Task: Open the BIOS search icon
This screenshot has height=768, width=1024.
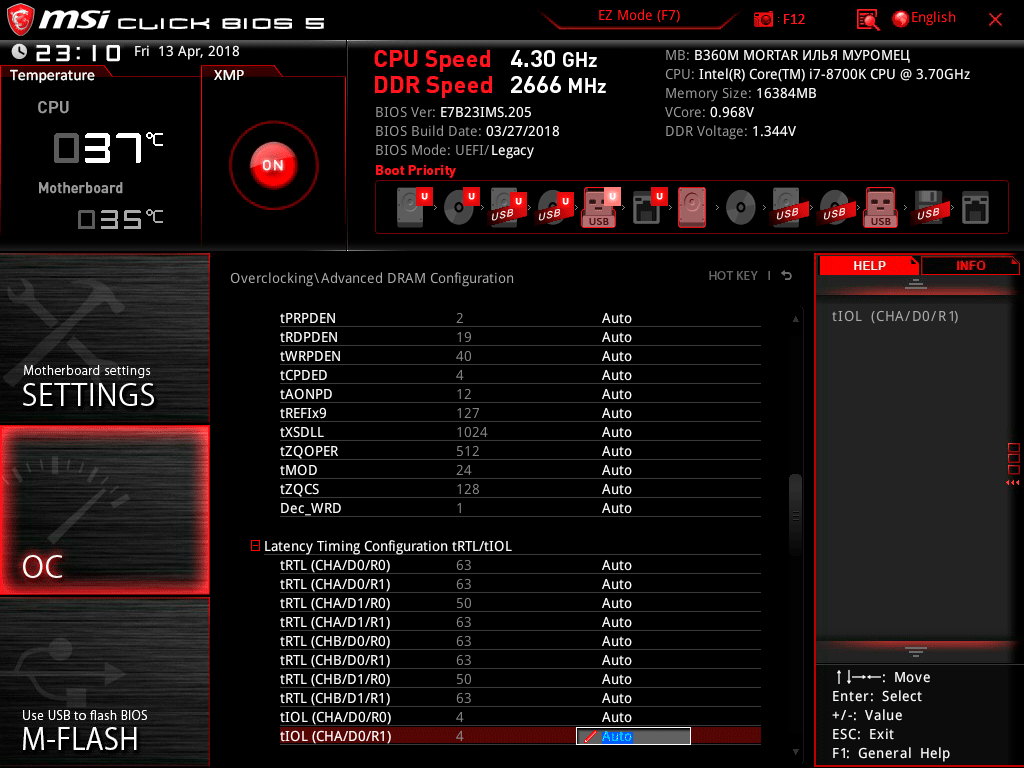Action: point(867,19)
